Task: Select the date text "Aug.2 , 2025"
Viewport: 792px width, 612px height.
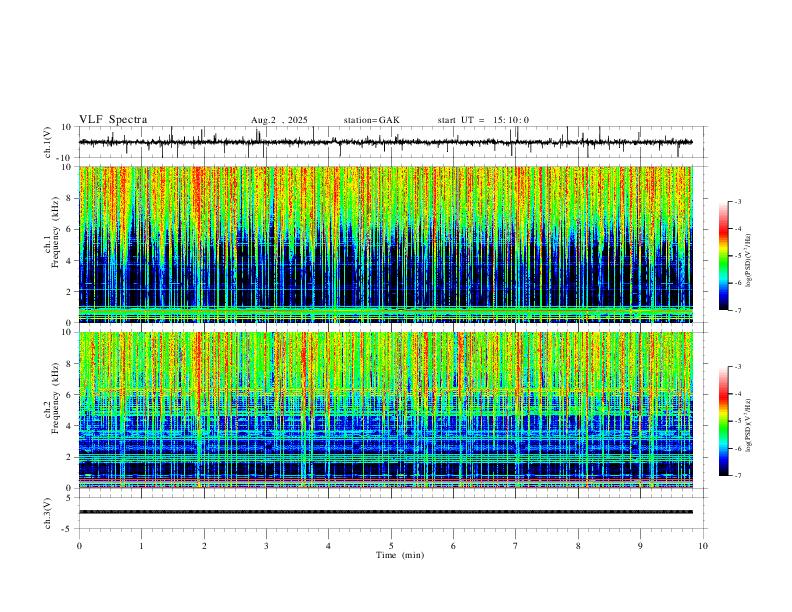Action: click(279, 120)
